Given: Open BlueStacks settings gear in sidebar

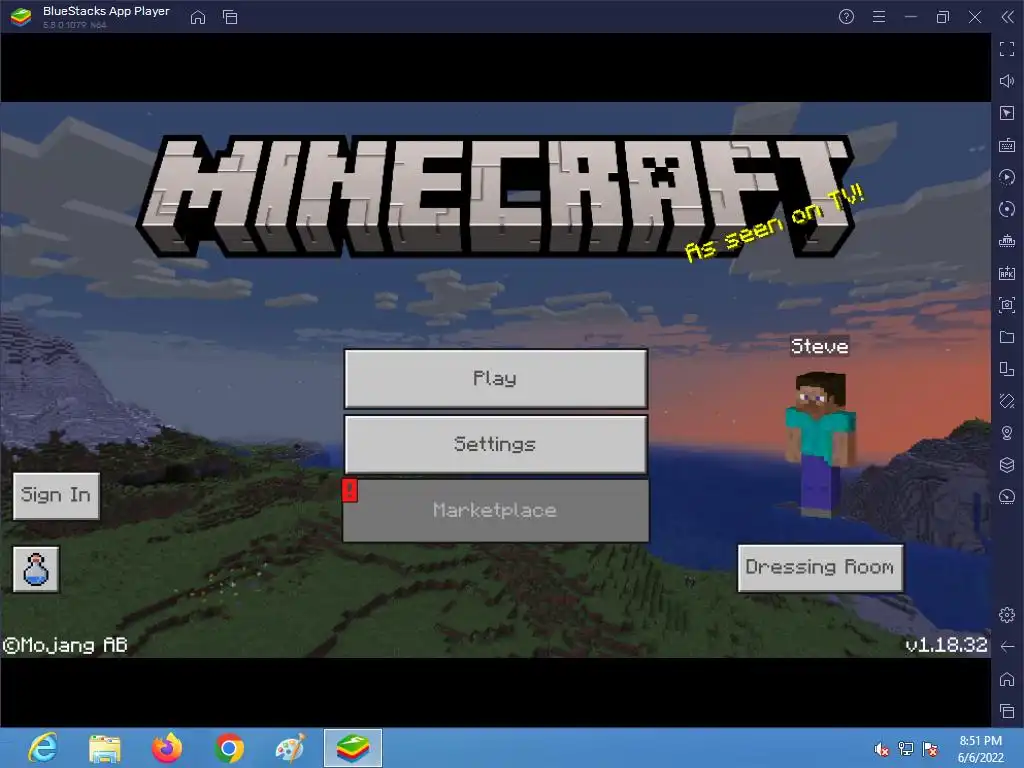Looking at the screenshot, I should click(x=1007, y=615).
